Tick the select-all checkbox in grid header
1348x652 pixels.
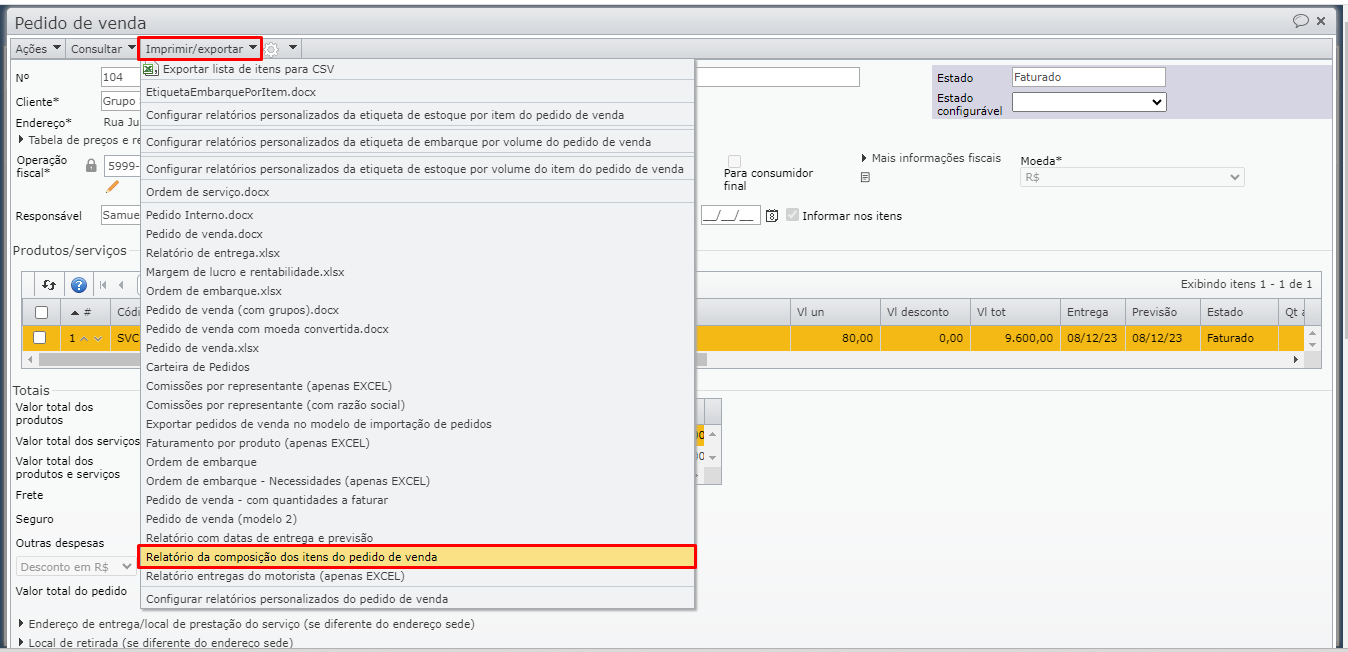tap(41, 312)
